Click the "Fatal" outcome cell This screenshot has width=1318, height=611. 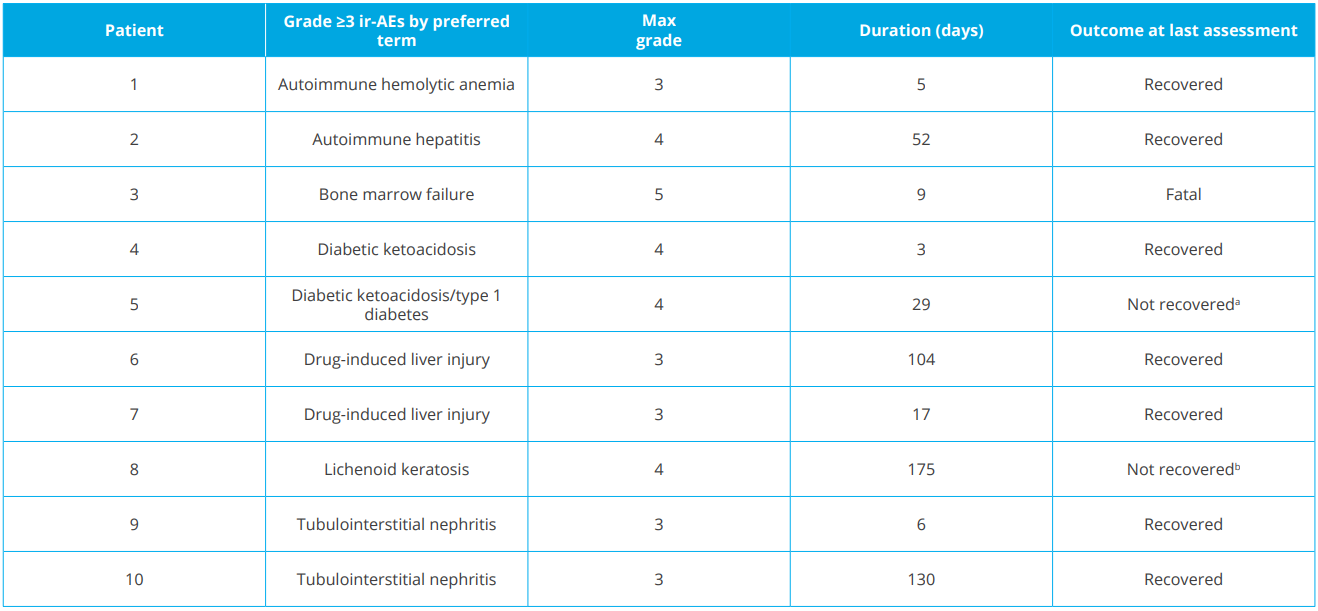(1183, 195)
